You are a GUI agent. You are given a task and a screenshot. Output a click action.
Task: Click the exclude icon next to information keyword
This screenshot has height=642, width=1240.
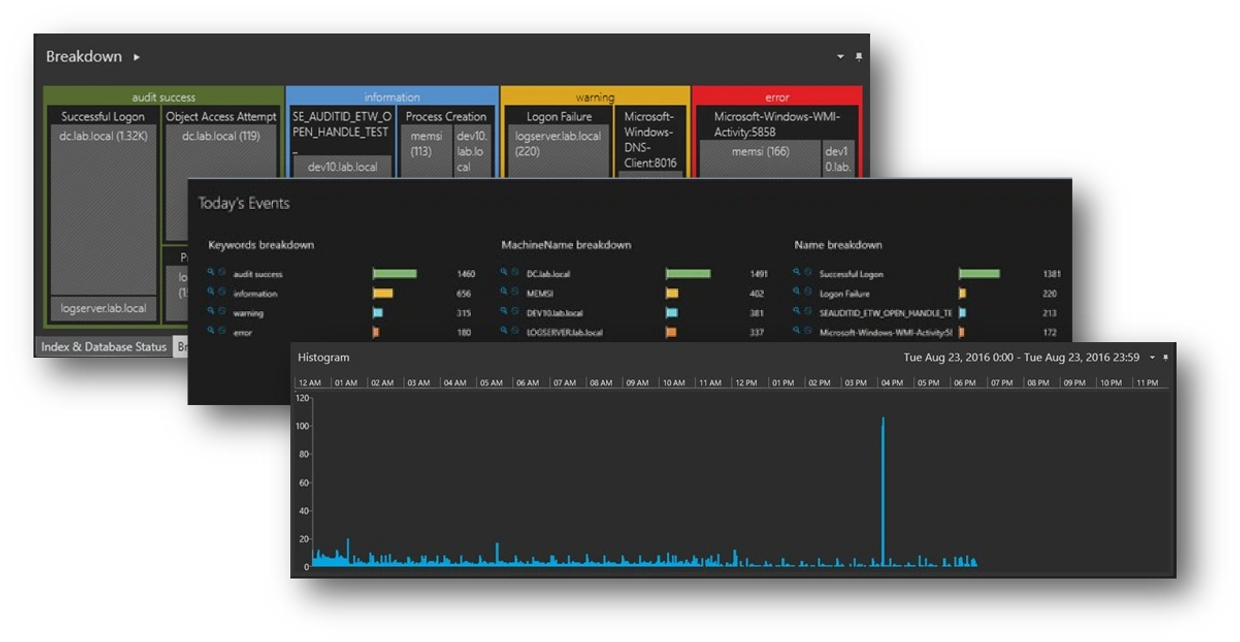[x=222, y=293]
